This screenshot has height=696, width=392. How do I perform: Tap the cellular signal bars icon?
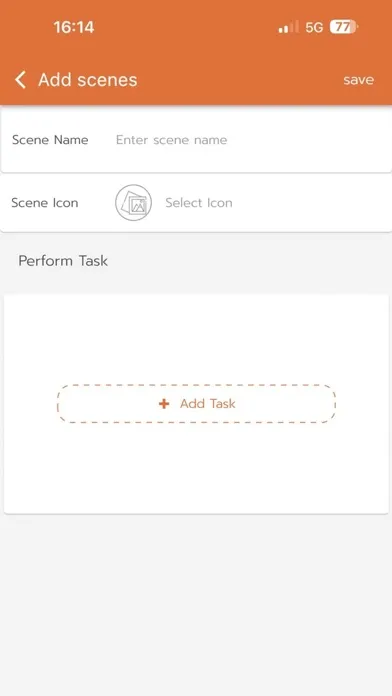click(x=289, y=28)
